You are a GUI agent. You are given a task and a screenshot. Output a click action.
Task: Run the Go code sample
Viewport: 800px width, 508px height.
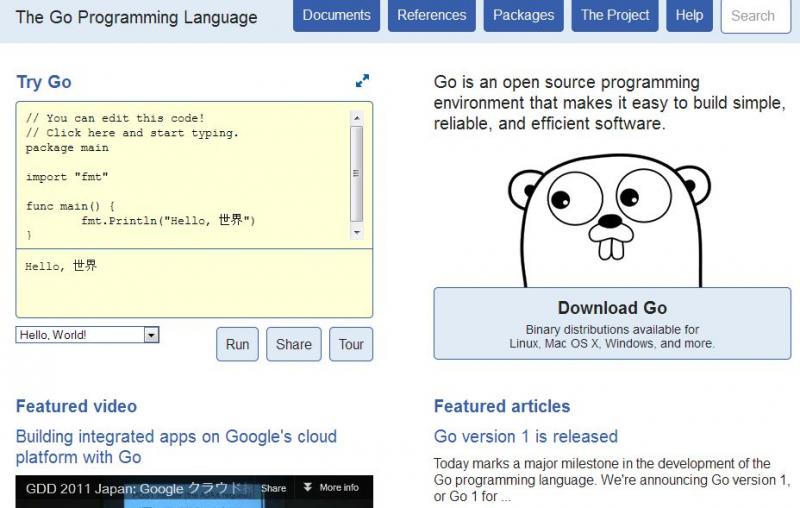coord(237,344)
